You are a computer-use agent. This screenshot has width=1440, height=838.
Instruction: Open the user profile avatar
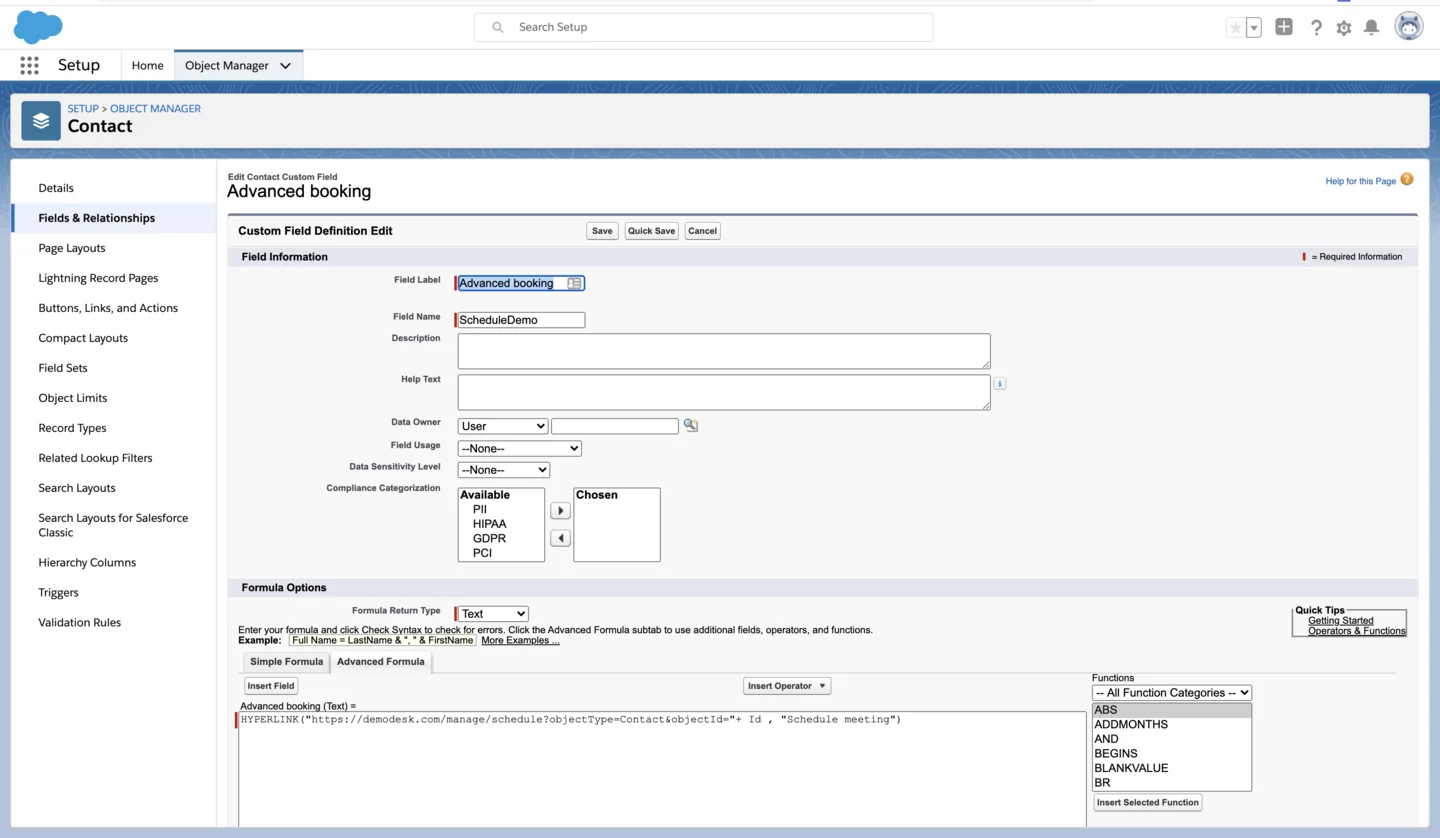pyautogui.click(x=1409, y=27)
